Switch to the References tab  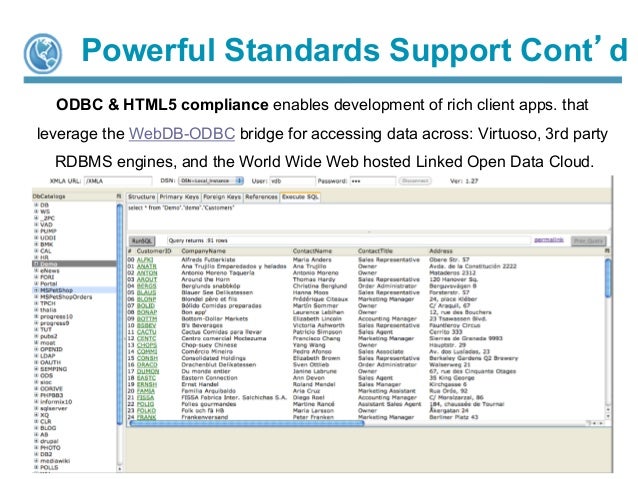[x=261, y=197]
